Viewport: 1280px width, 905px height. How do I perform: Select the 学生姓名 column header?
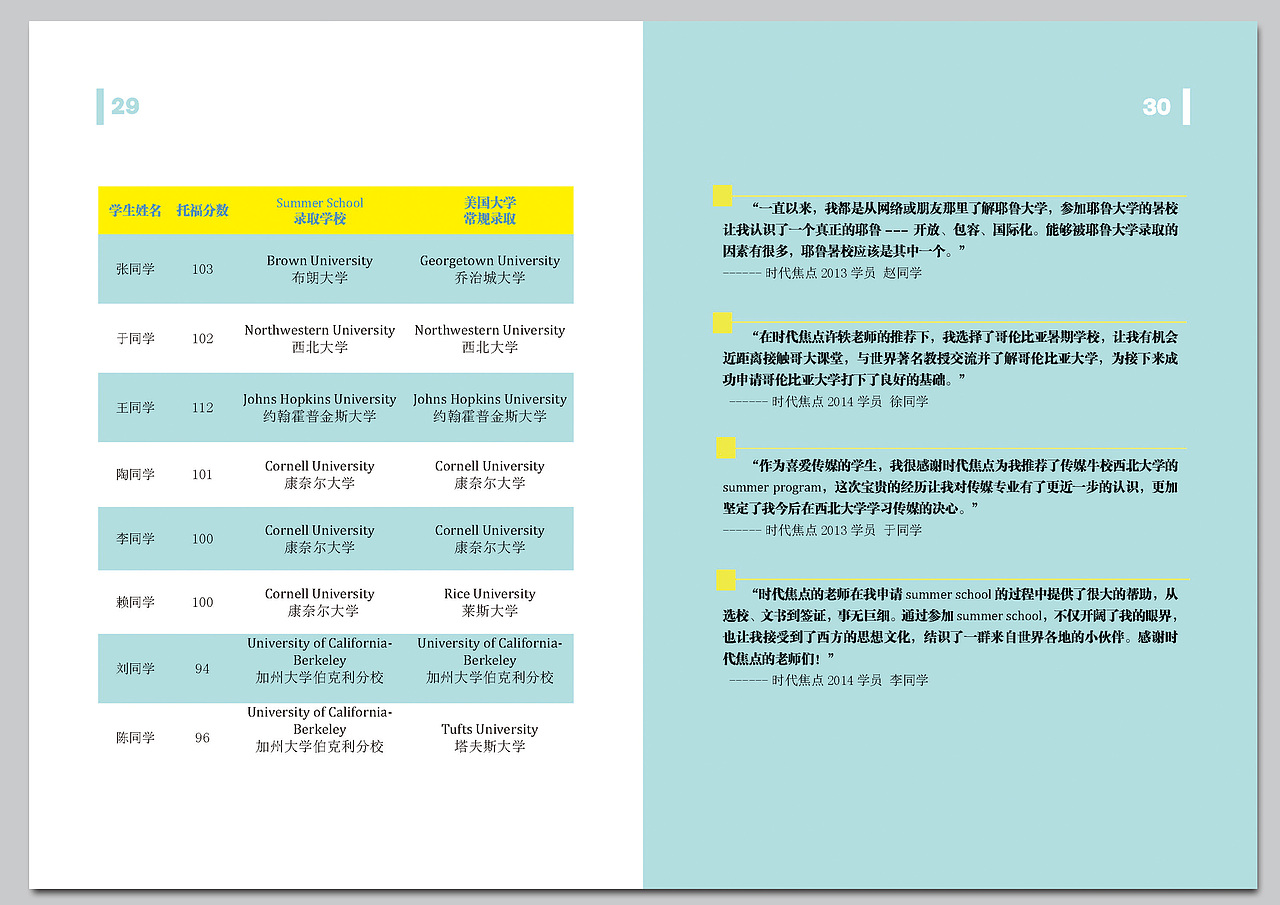[x=135, y=210]
